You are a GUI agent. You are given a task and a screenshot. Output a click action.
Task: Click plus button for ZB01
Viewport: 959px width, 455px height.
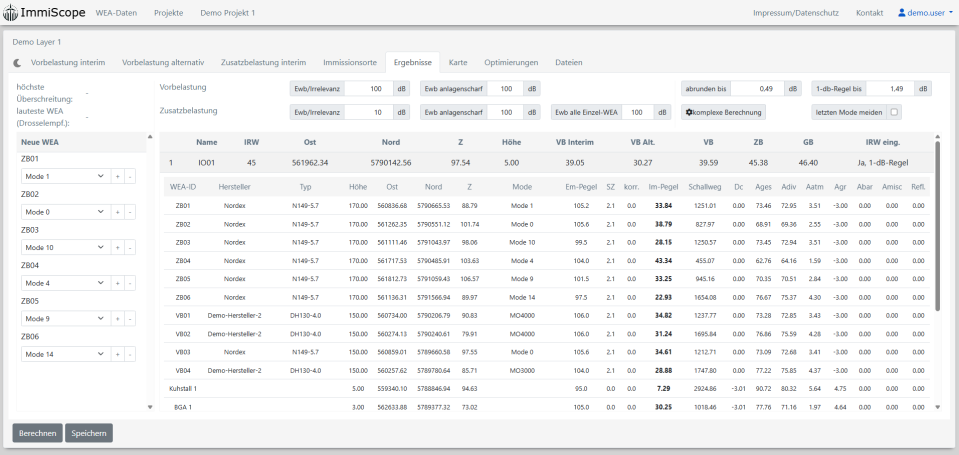click(118, 176)
